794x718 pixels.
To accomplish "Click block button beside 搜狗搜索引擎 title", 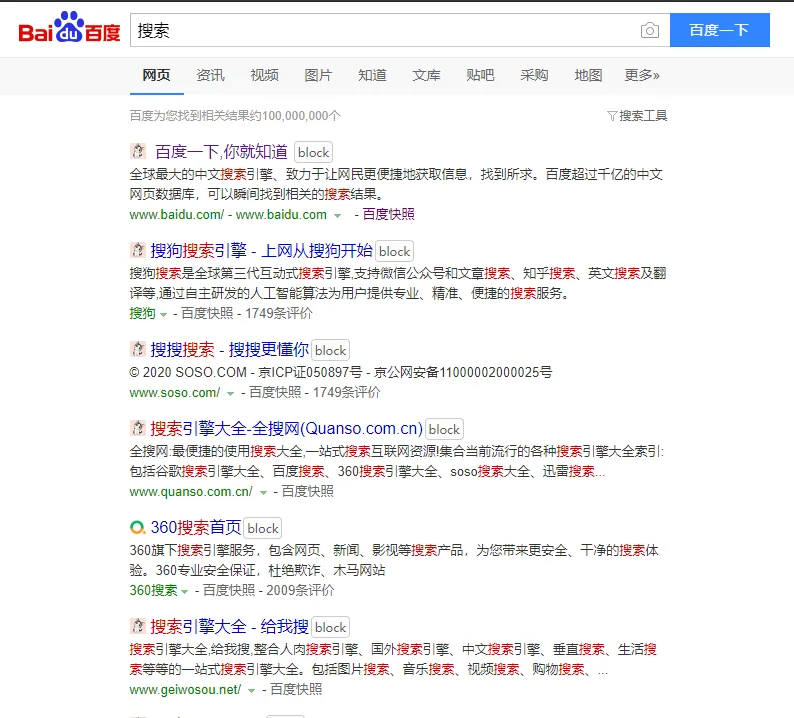I will [x=394, y=251].
